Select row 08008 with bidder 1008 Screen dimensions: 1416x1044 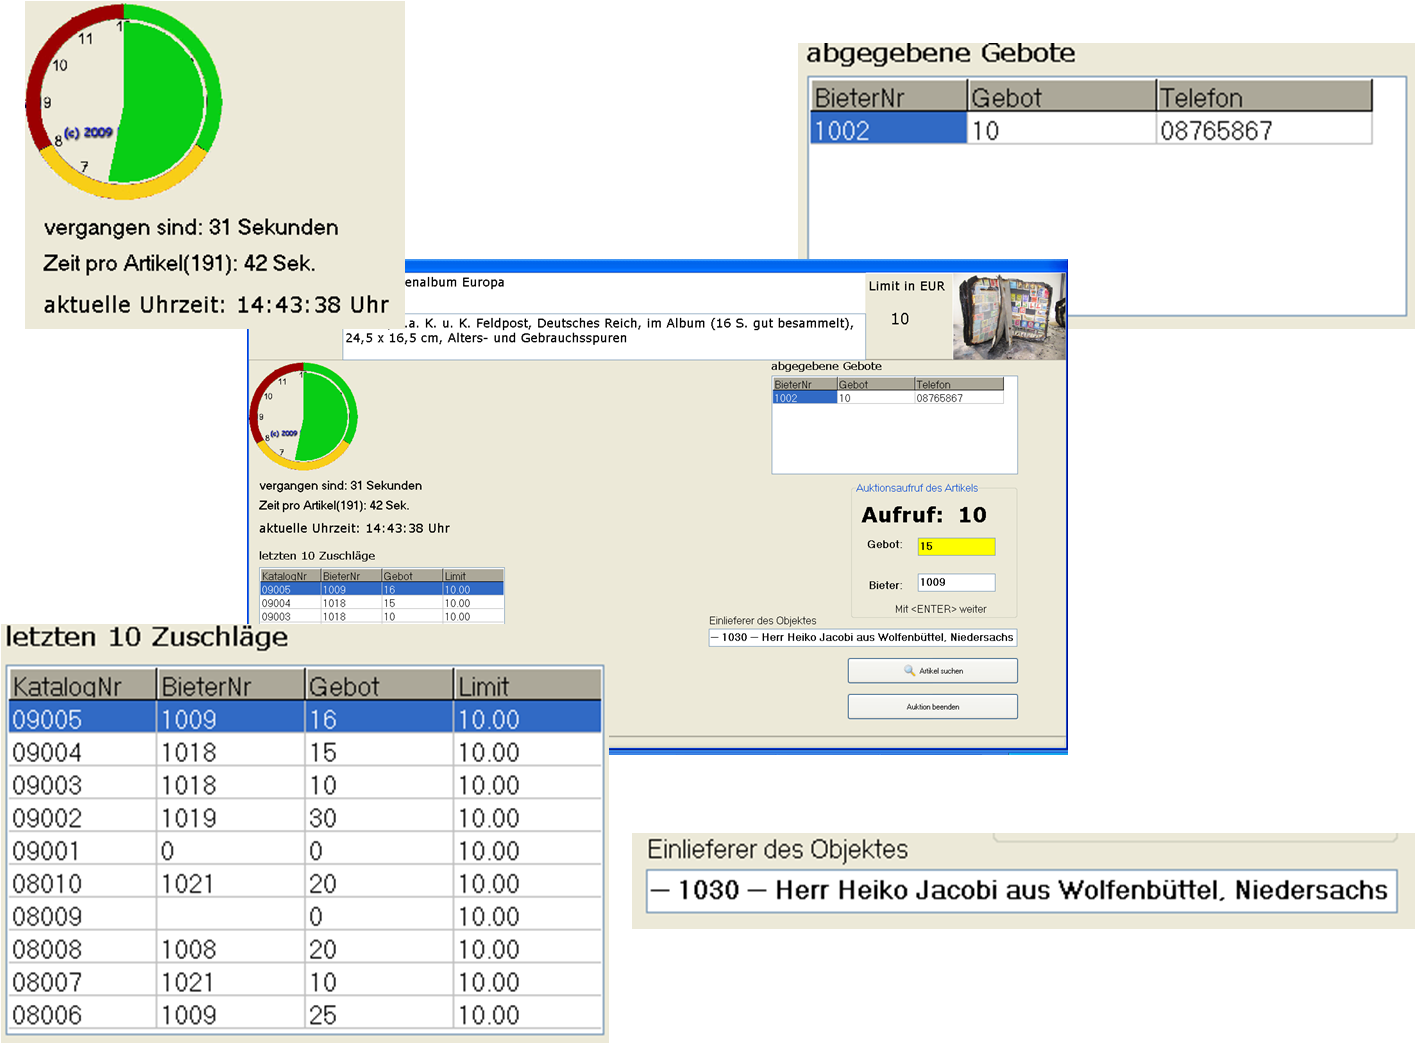(305, 949)
